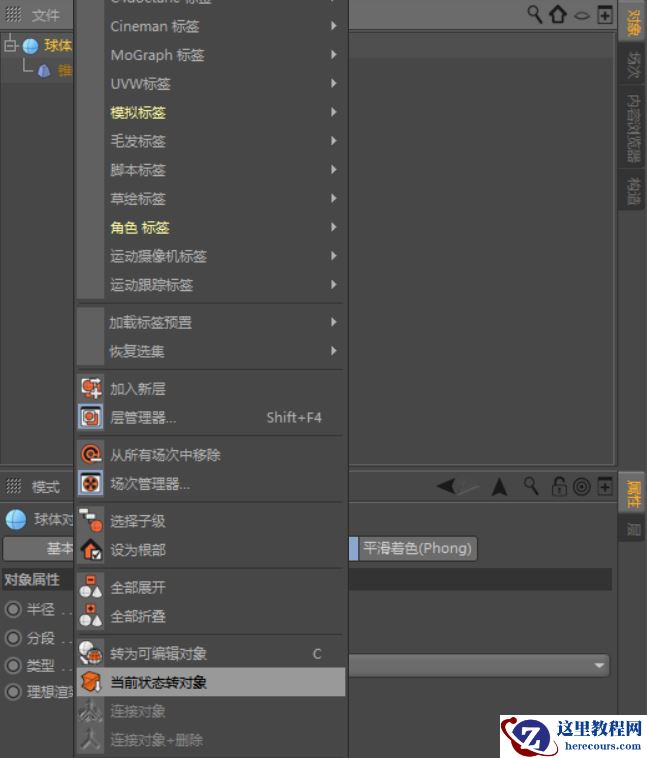
Task: Click new window icon in Attributes panel
Action: [604, 486]
